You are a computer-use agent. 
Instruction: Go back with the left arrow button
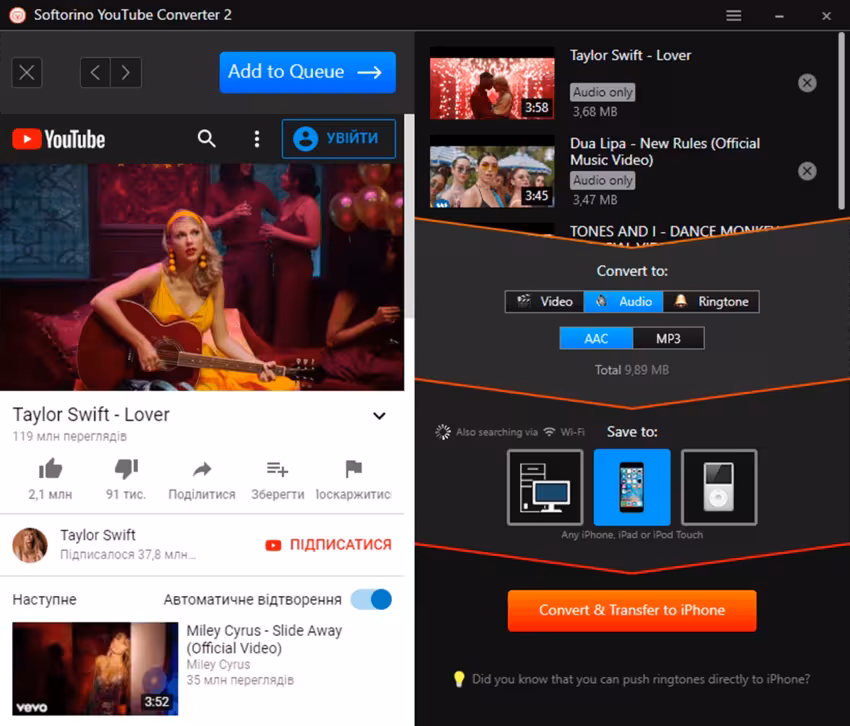point(95,72)
